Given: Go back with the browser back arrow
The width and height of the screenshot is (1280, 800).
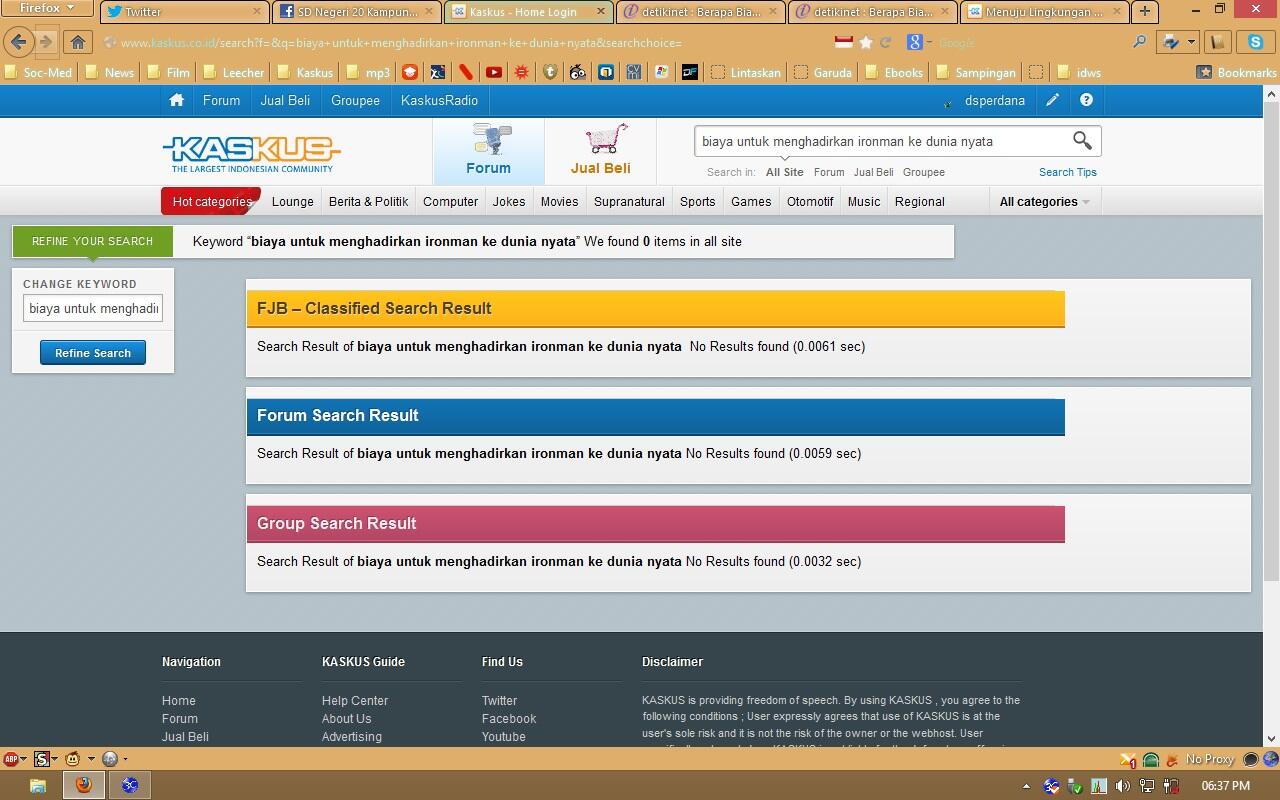Looking at the screenshot, I should [x=18, y=42].
